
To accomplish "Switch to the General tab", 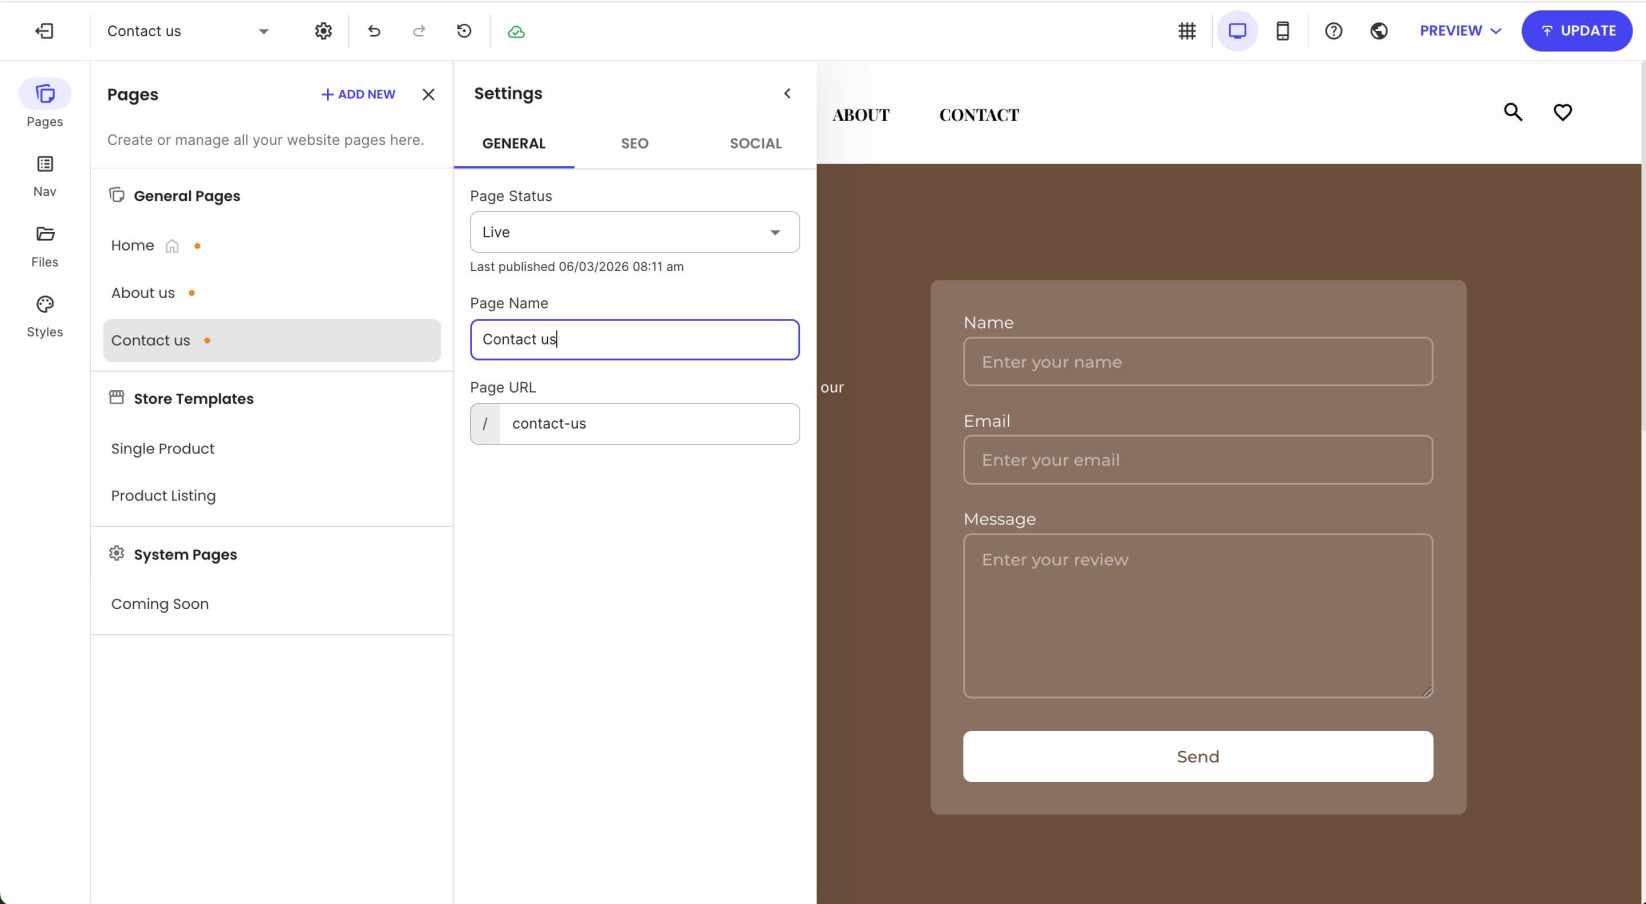I will point(514,143).
